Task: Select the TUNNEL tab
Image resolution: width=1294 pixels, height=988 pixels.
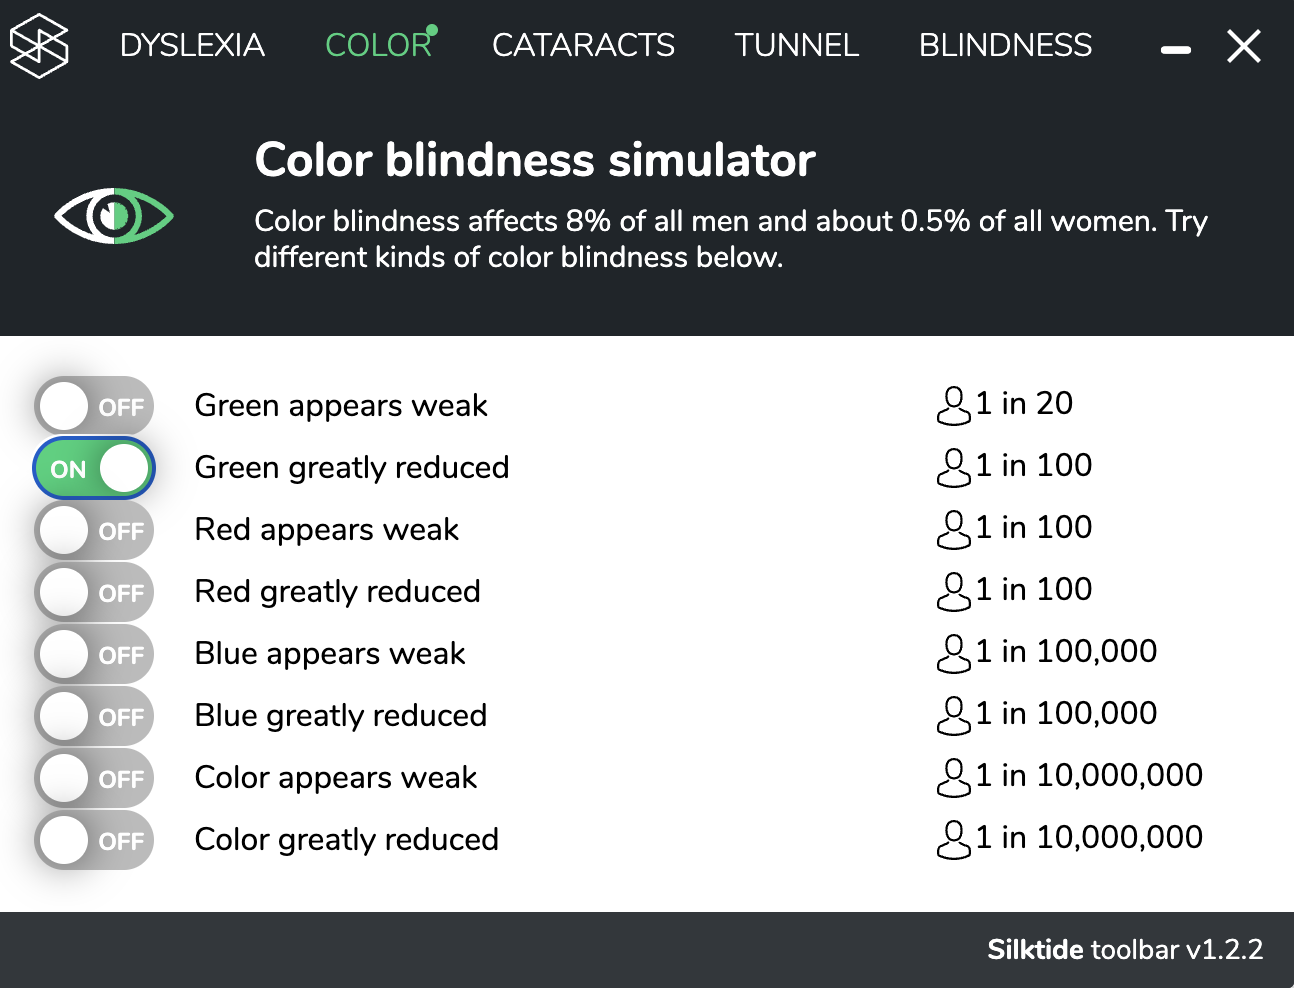Action: point(796,45)
